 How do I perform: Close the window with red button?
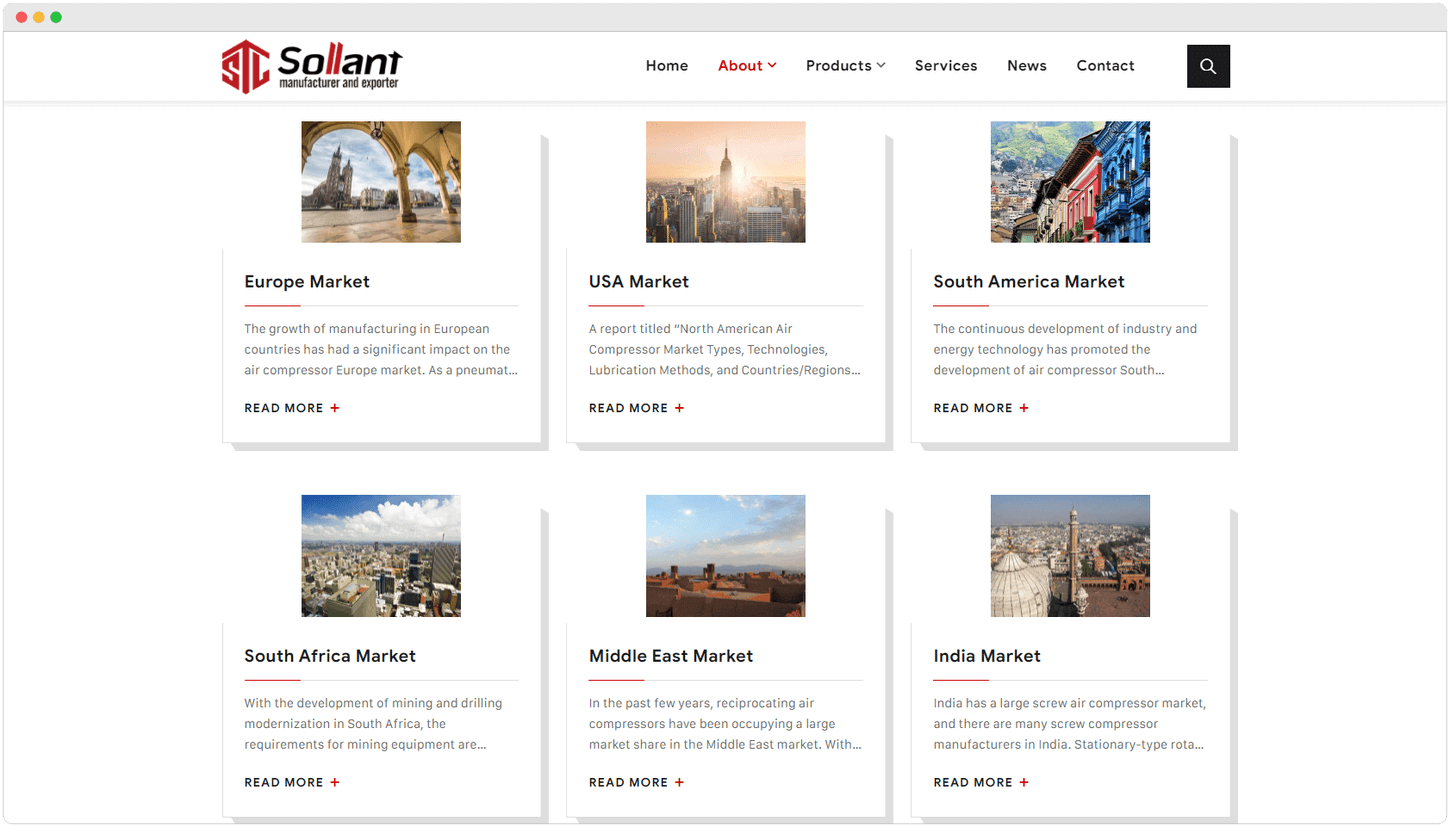21,17
